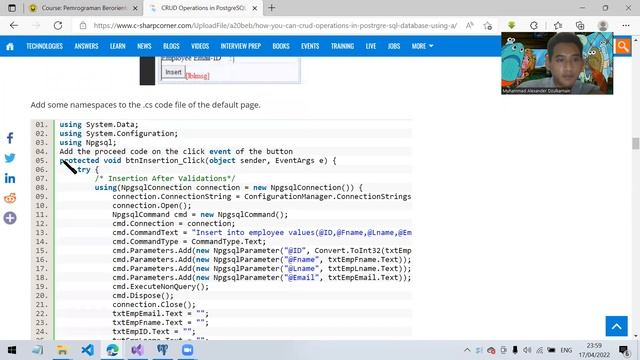The width and height of the screenshot is (640, 360).
Task: Open the clock and date flyout
Action: [x=594, y=350]
